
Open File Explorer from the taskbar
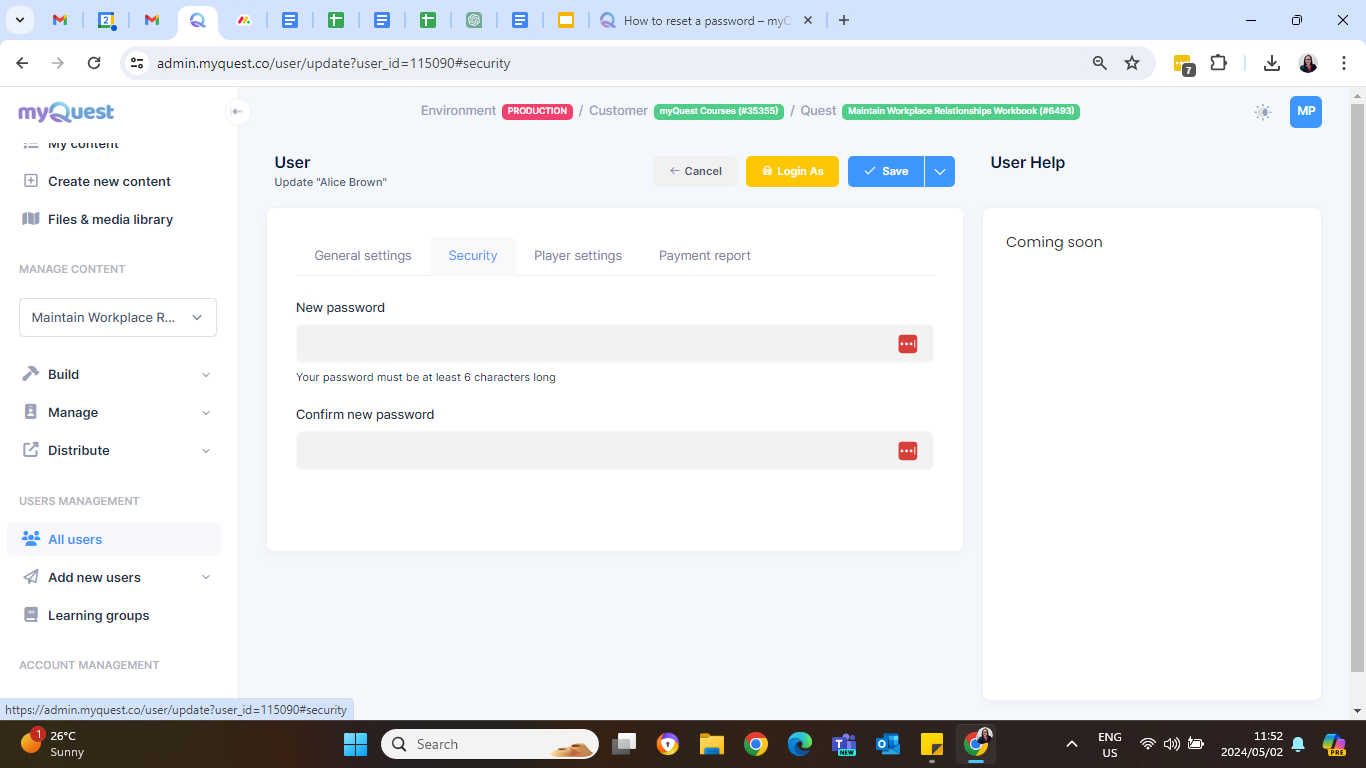coord(711,744)
